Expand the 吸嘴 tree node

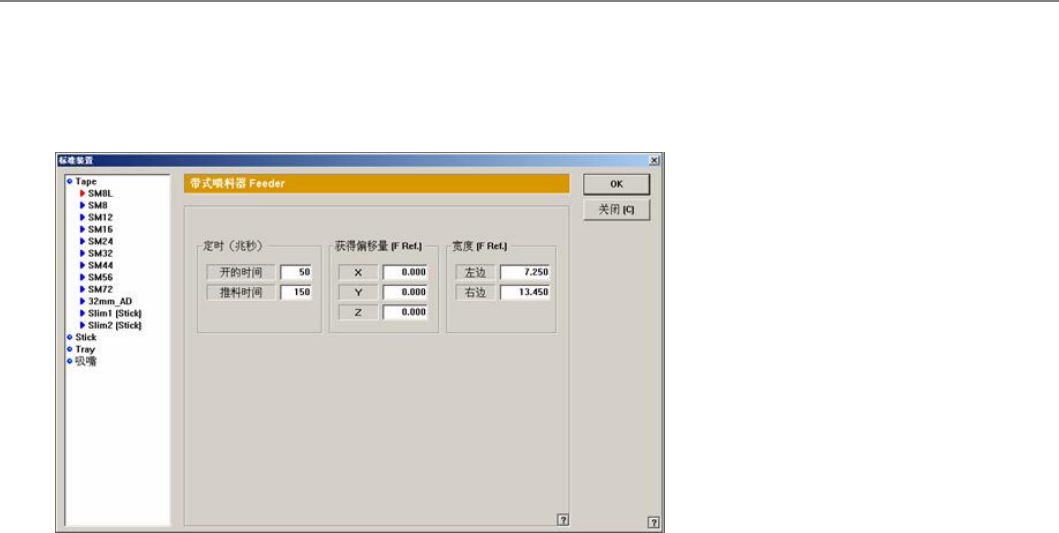[x=69, y=361]
